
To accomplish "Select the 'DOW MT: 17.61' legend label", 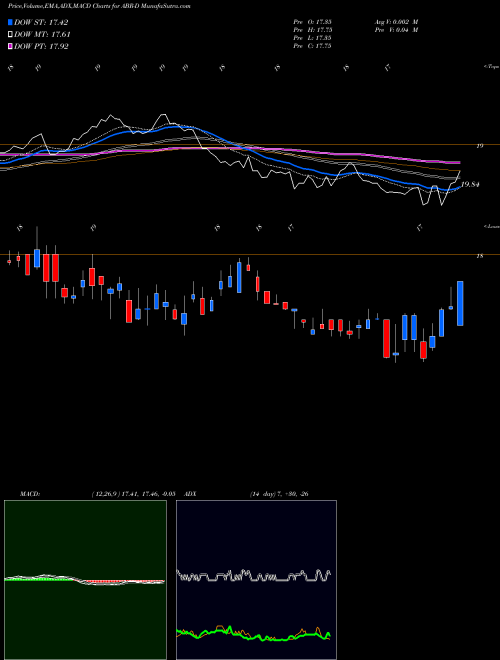I will tap(42, 35).
